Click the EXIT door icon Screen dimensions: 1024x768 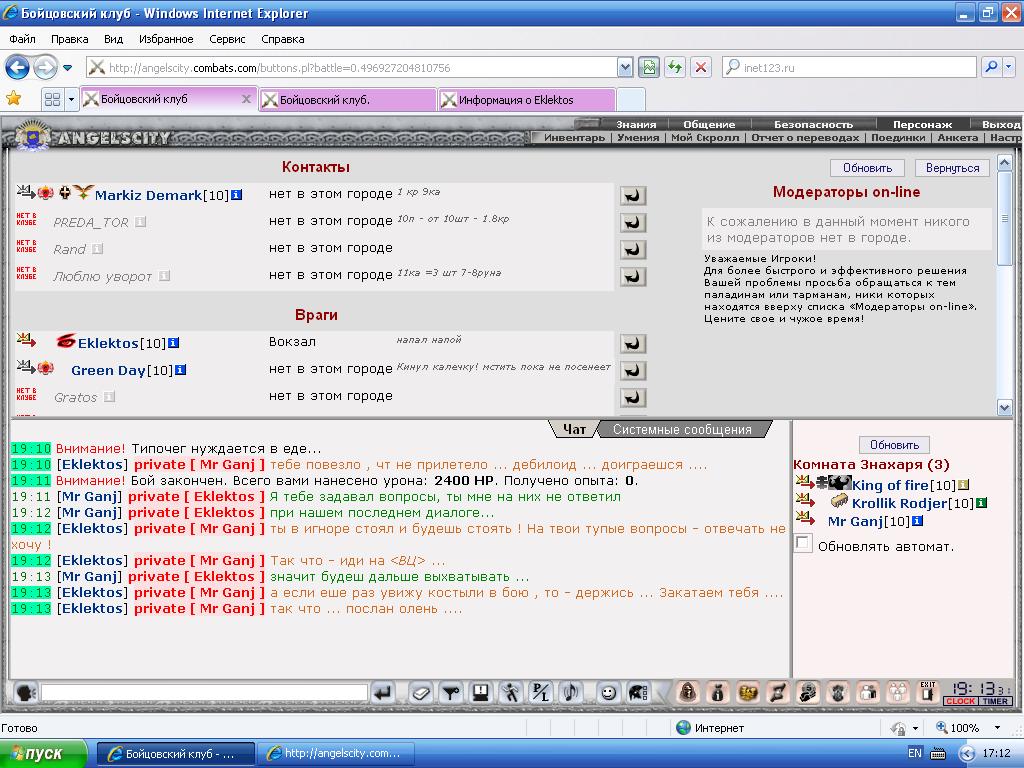[927, 692]
